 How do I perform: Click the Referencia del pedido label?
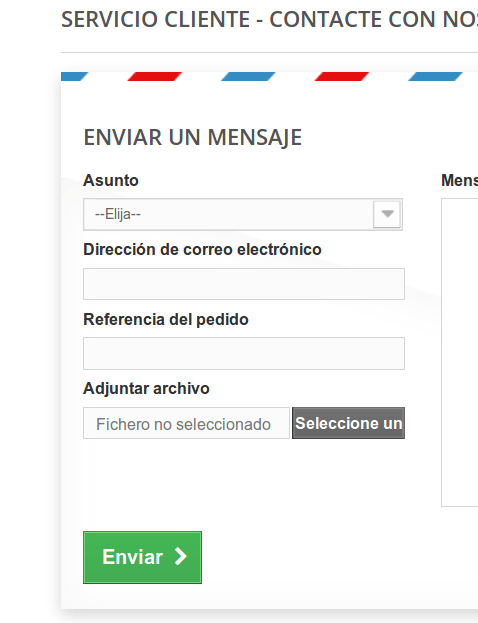pos(166,319)
